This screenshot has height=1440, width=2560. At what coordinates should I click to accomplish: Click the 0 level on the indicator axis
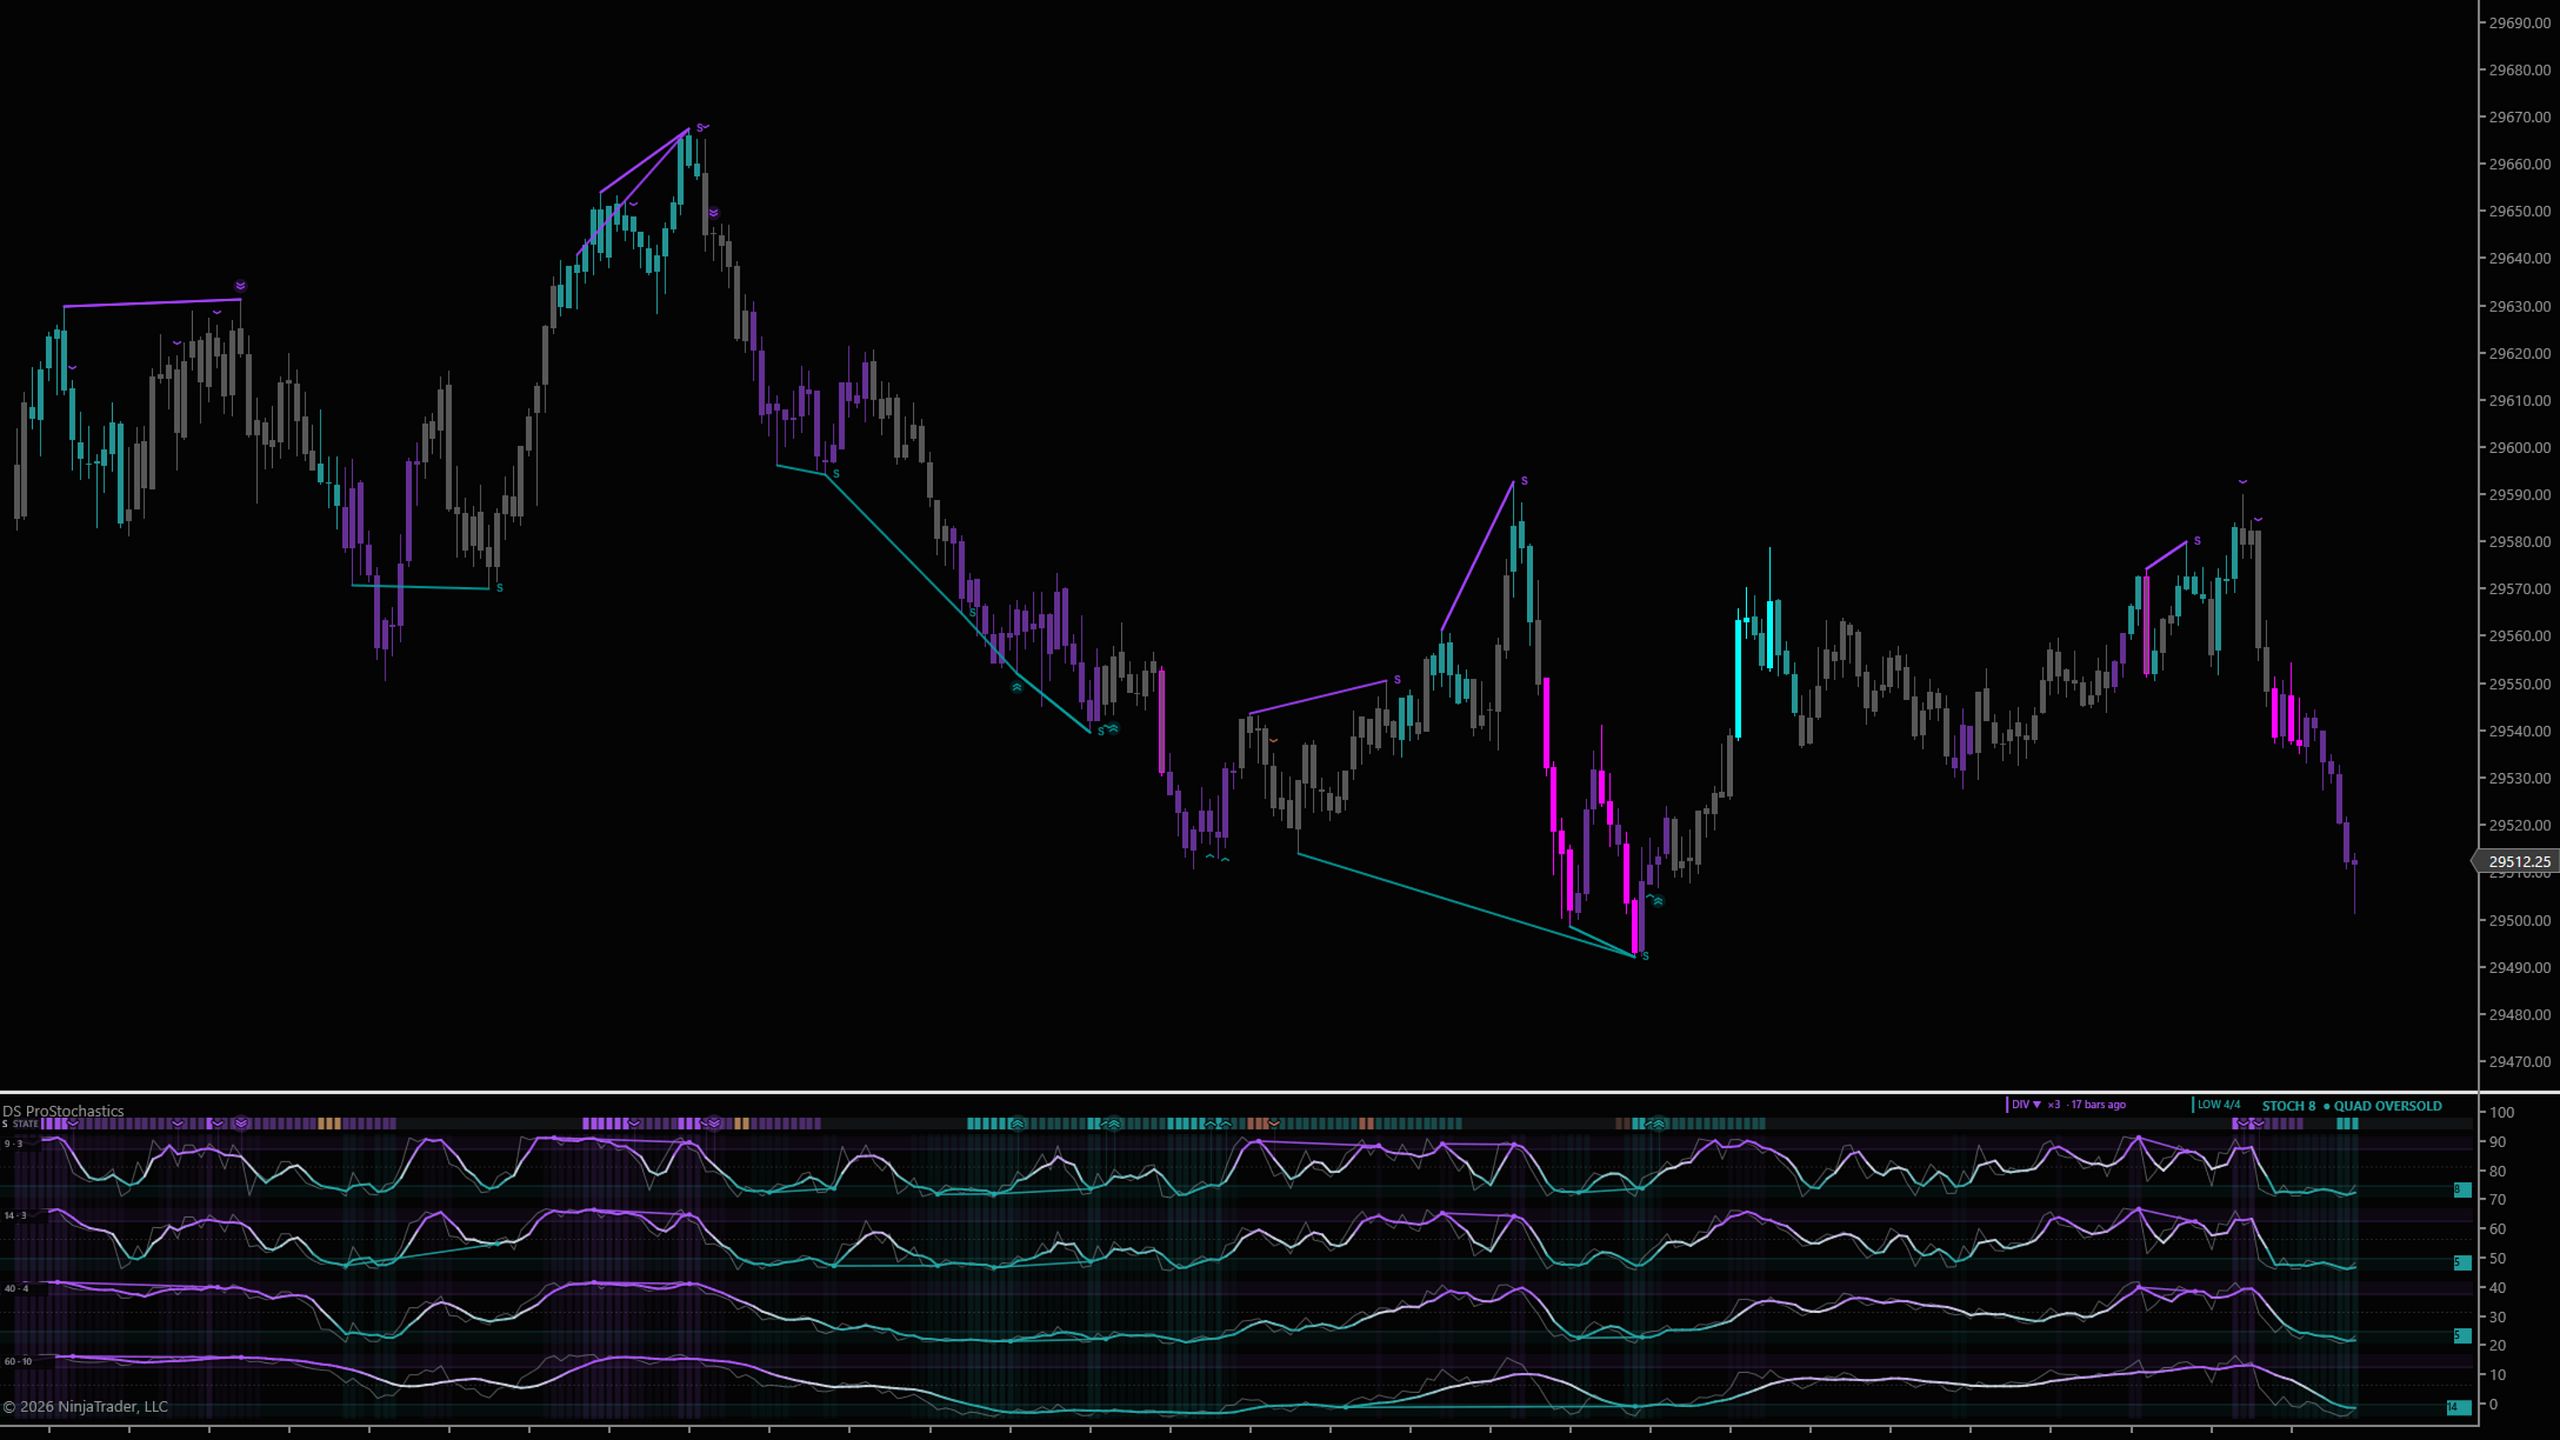coord(2493,1405)
